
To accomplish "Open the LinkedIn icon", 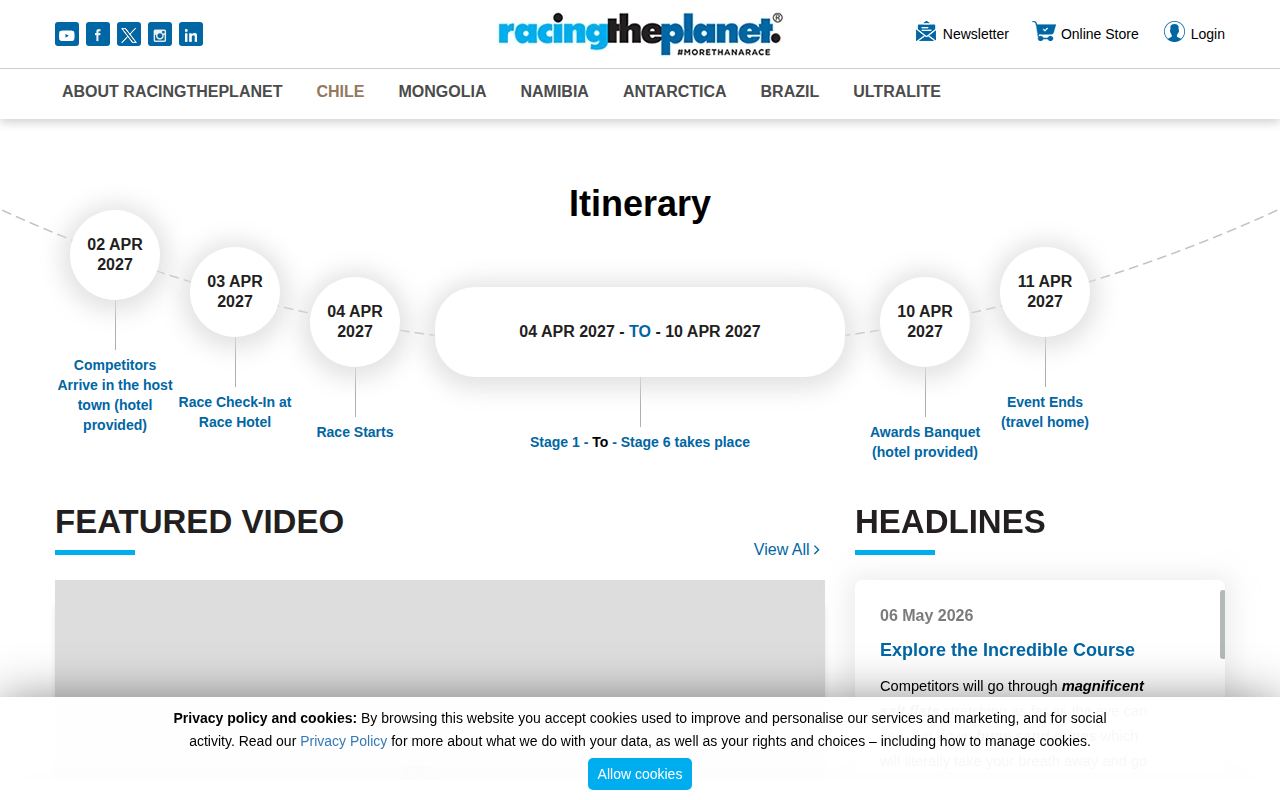I will tap(191, 35).
